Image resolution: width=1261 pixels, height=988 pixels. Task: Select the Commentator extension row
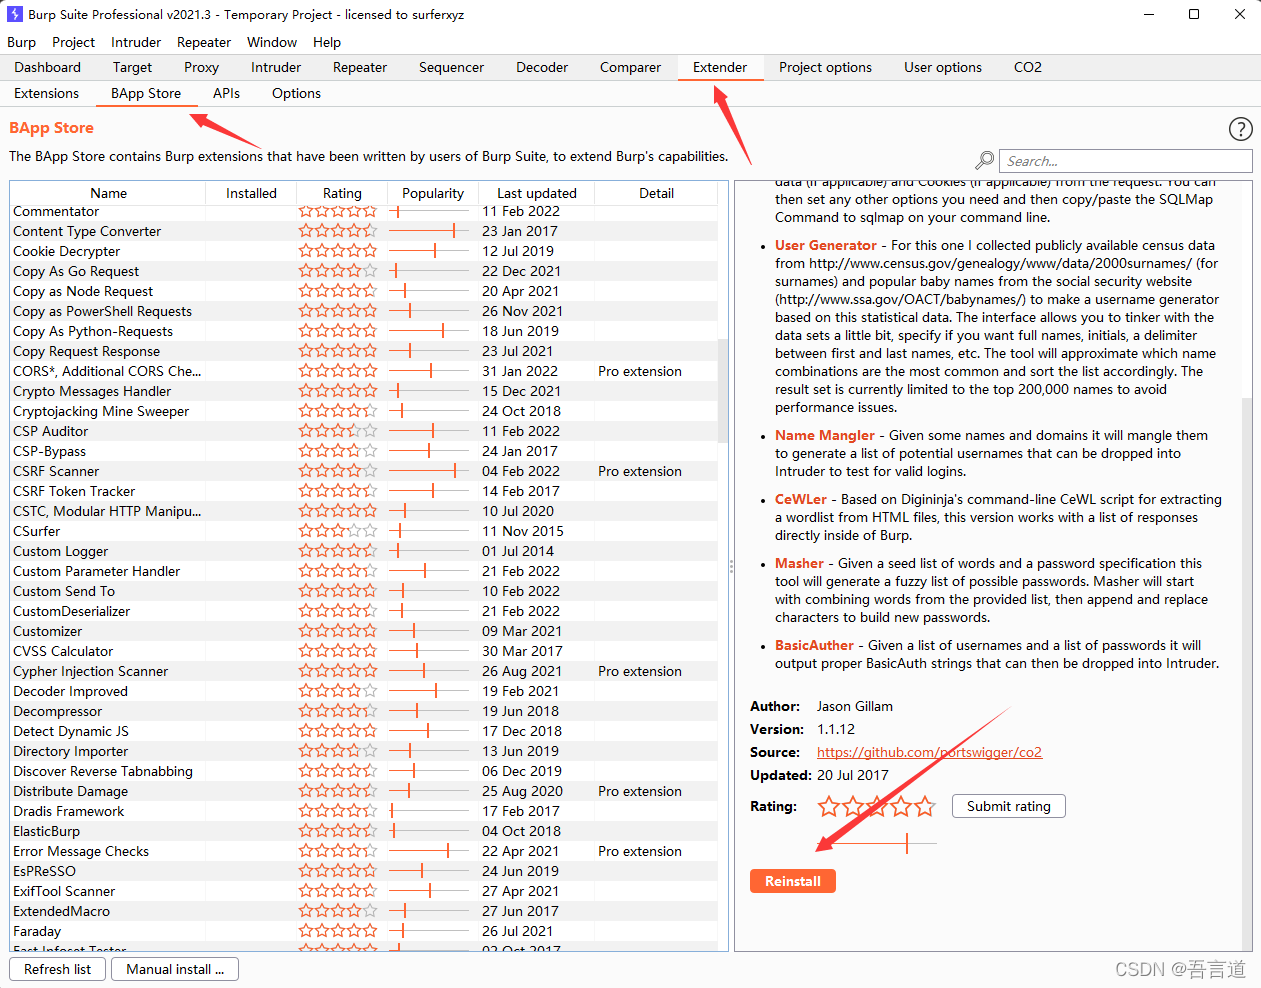364,211
